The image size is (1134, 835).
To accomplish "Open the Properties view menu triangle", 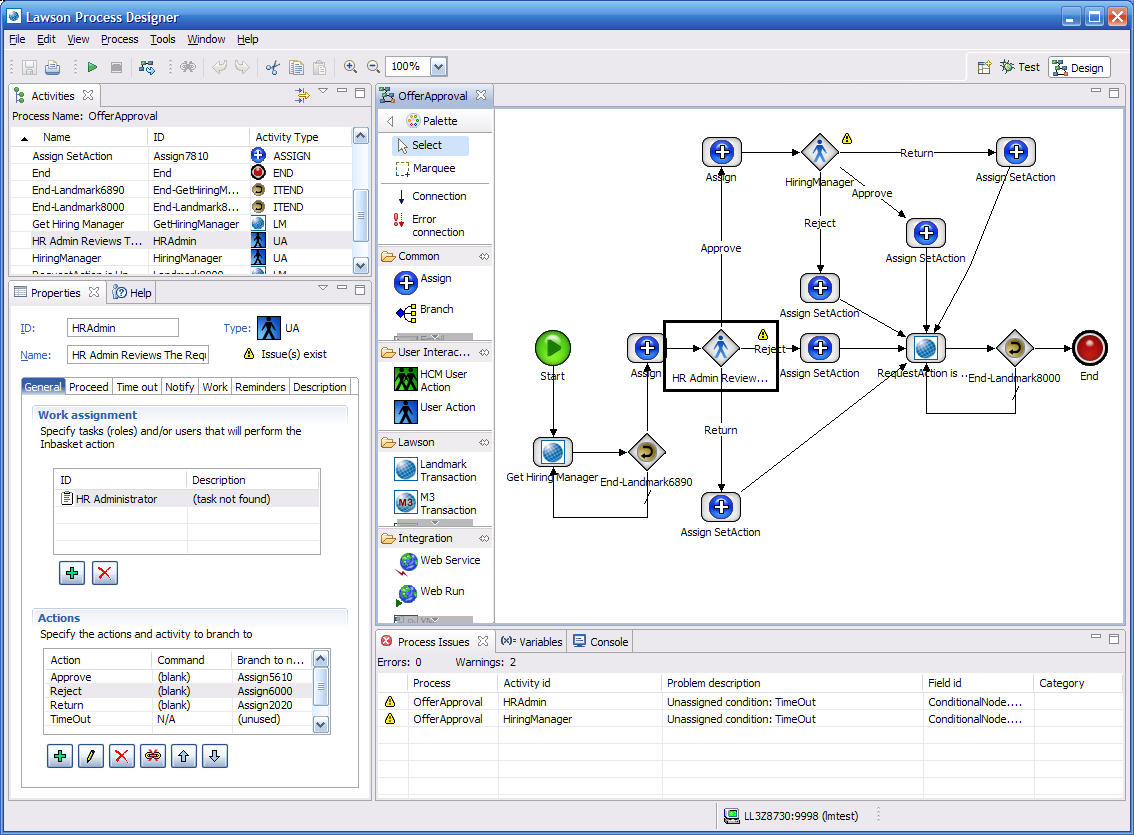I will [x=323, y=288].
